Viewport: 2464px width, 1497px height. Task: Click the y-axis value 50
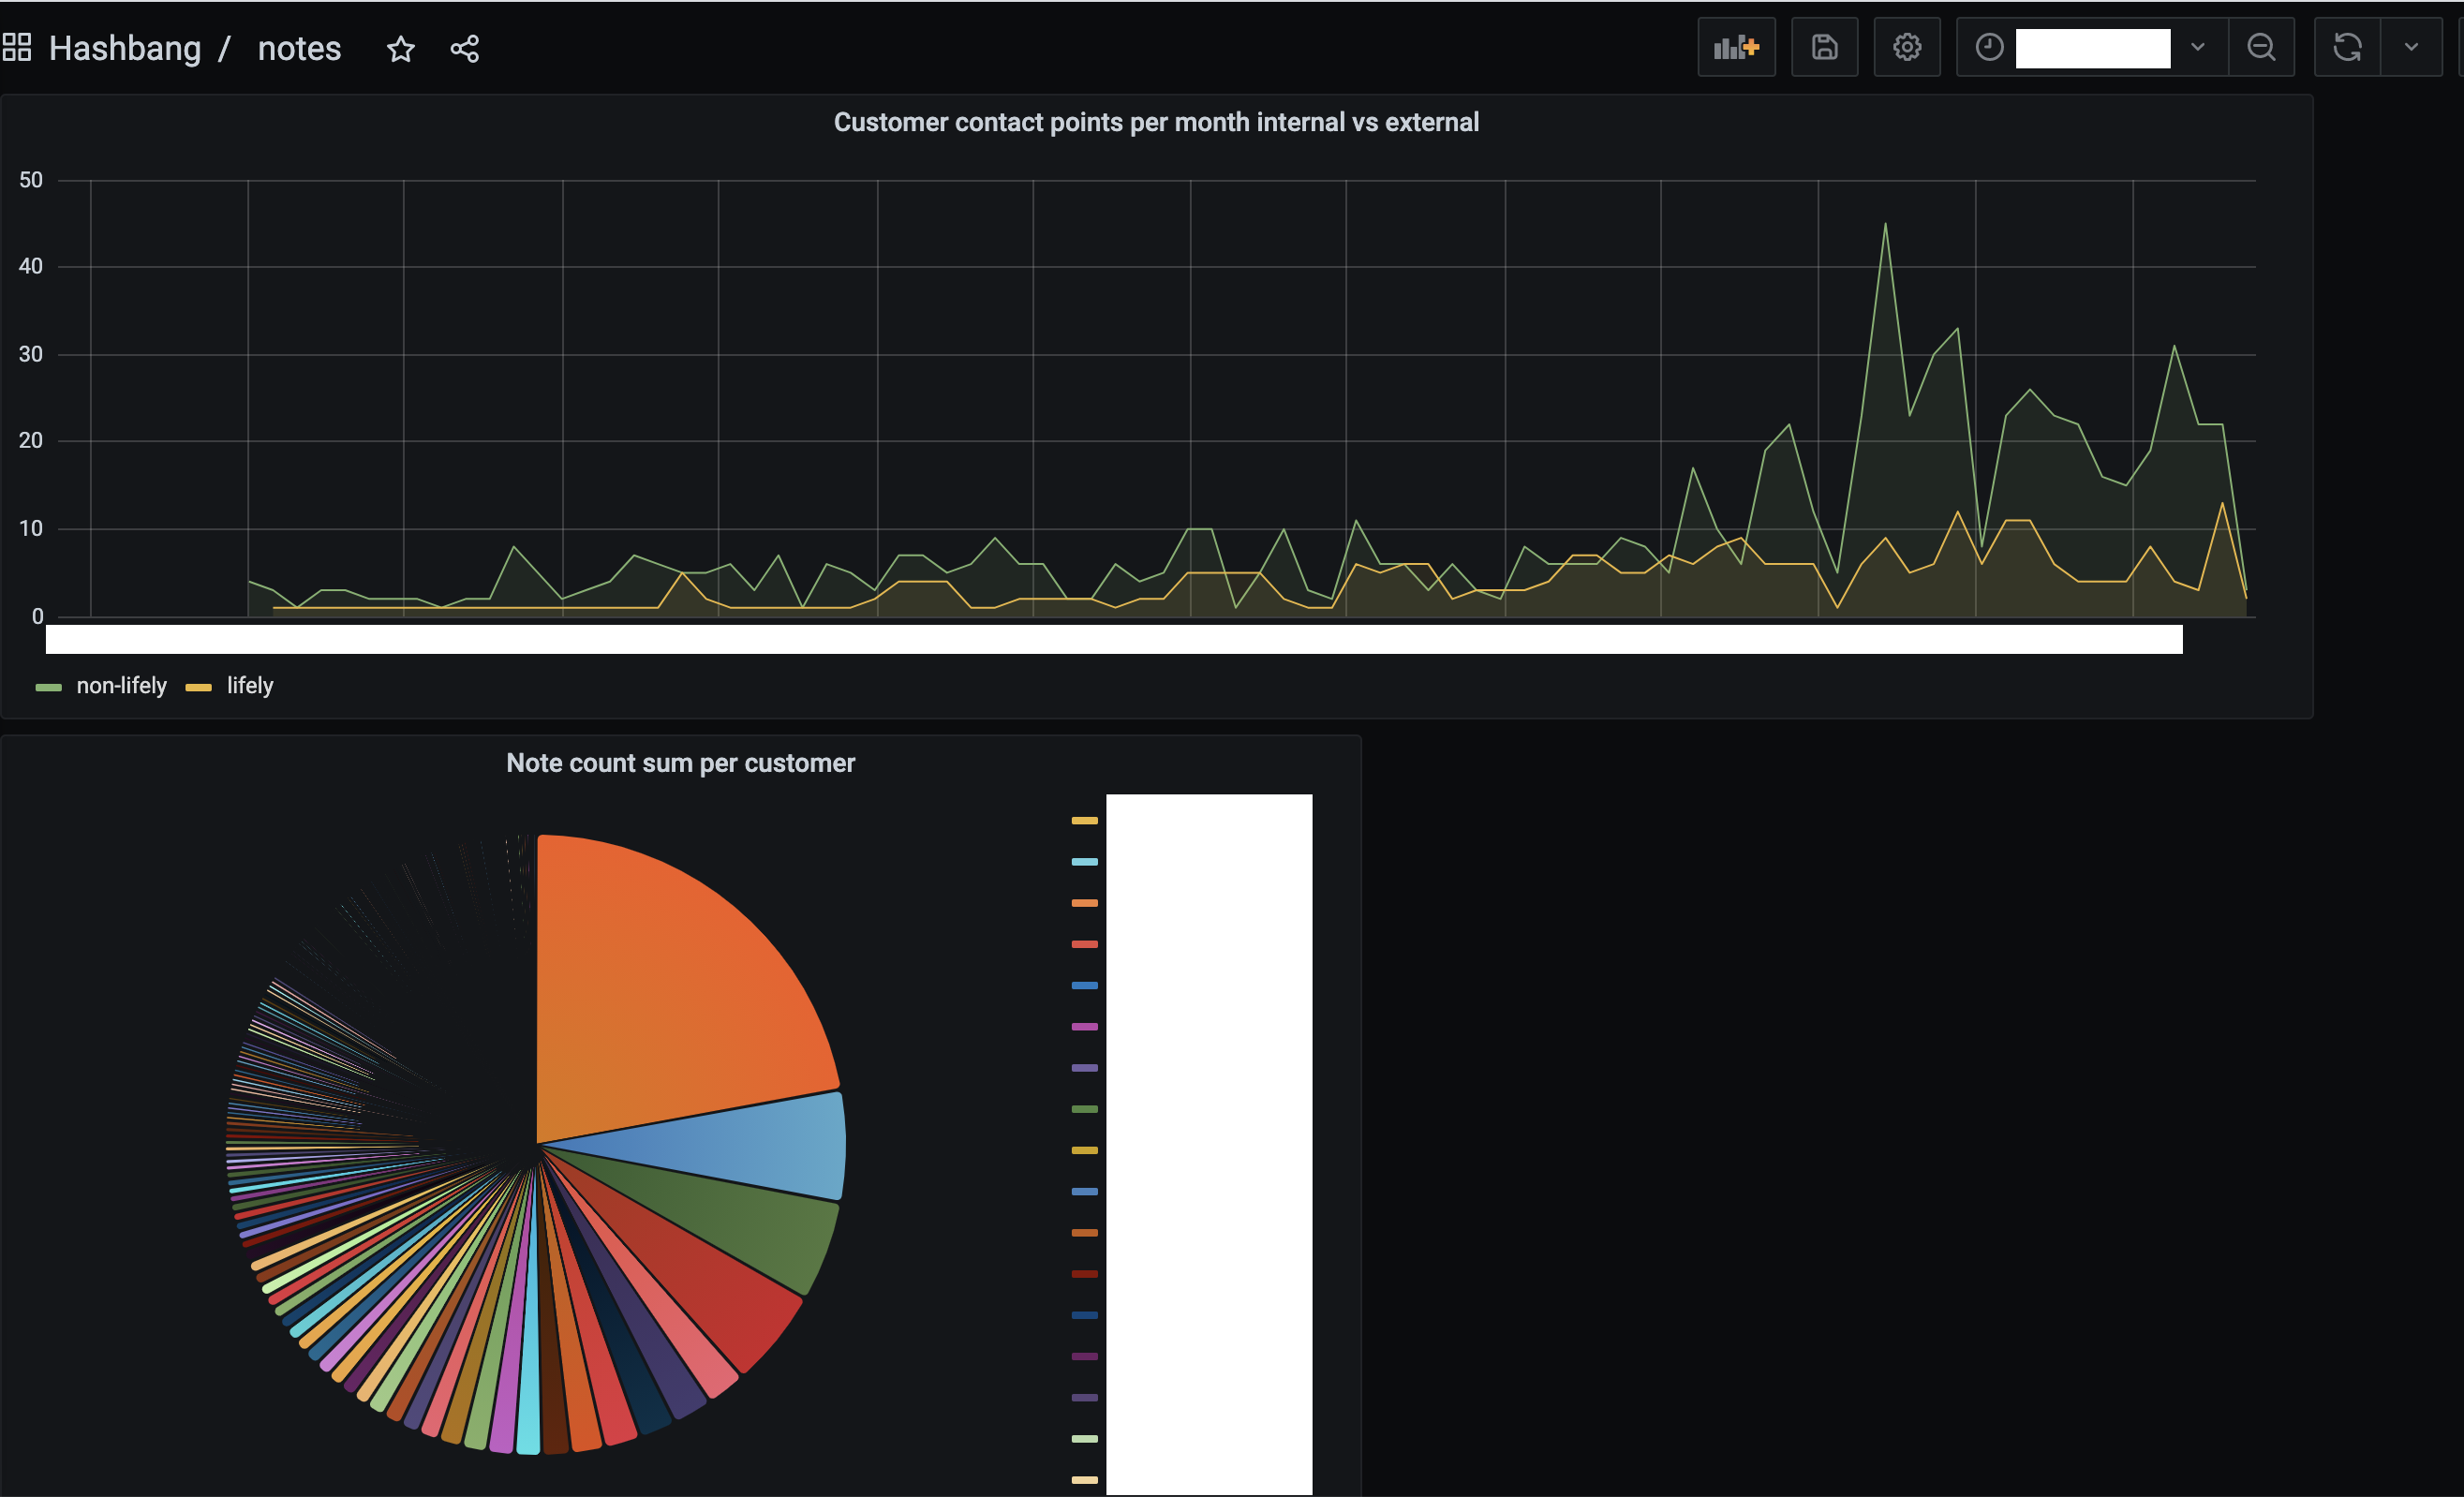[x=31, y=180]
